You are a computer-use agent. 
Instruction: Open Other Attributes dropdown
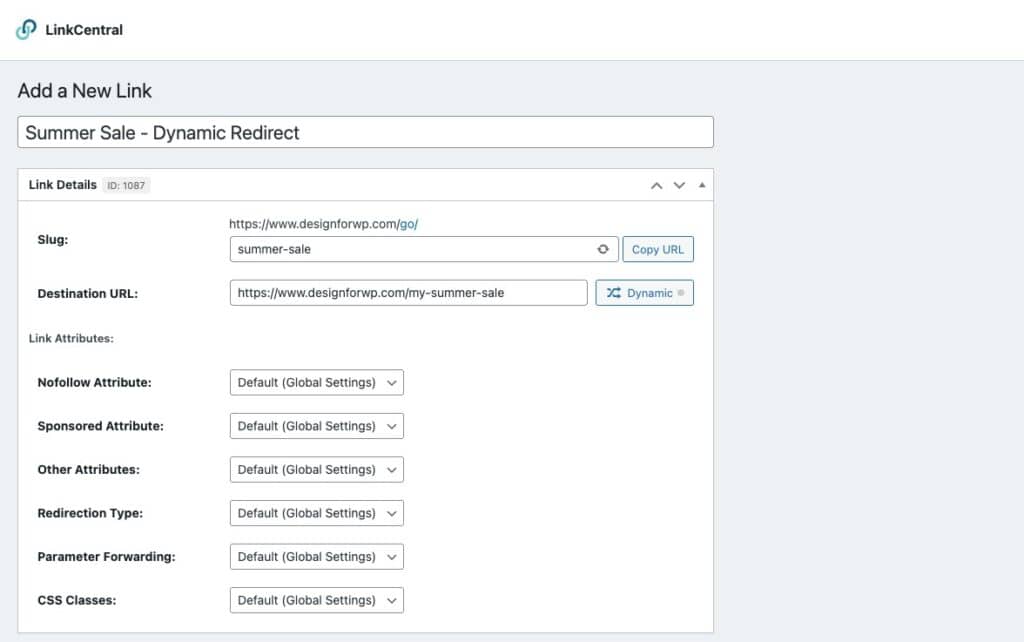click(316, 470)
